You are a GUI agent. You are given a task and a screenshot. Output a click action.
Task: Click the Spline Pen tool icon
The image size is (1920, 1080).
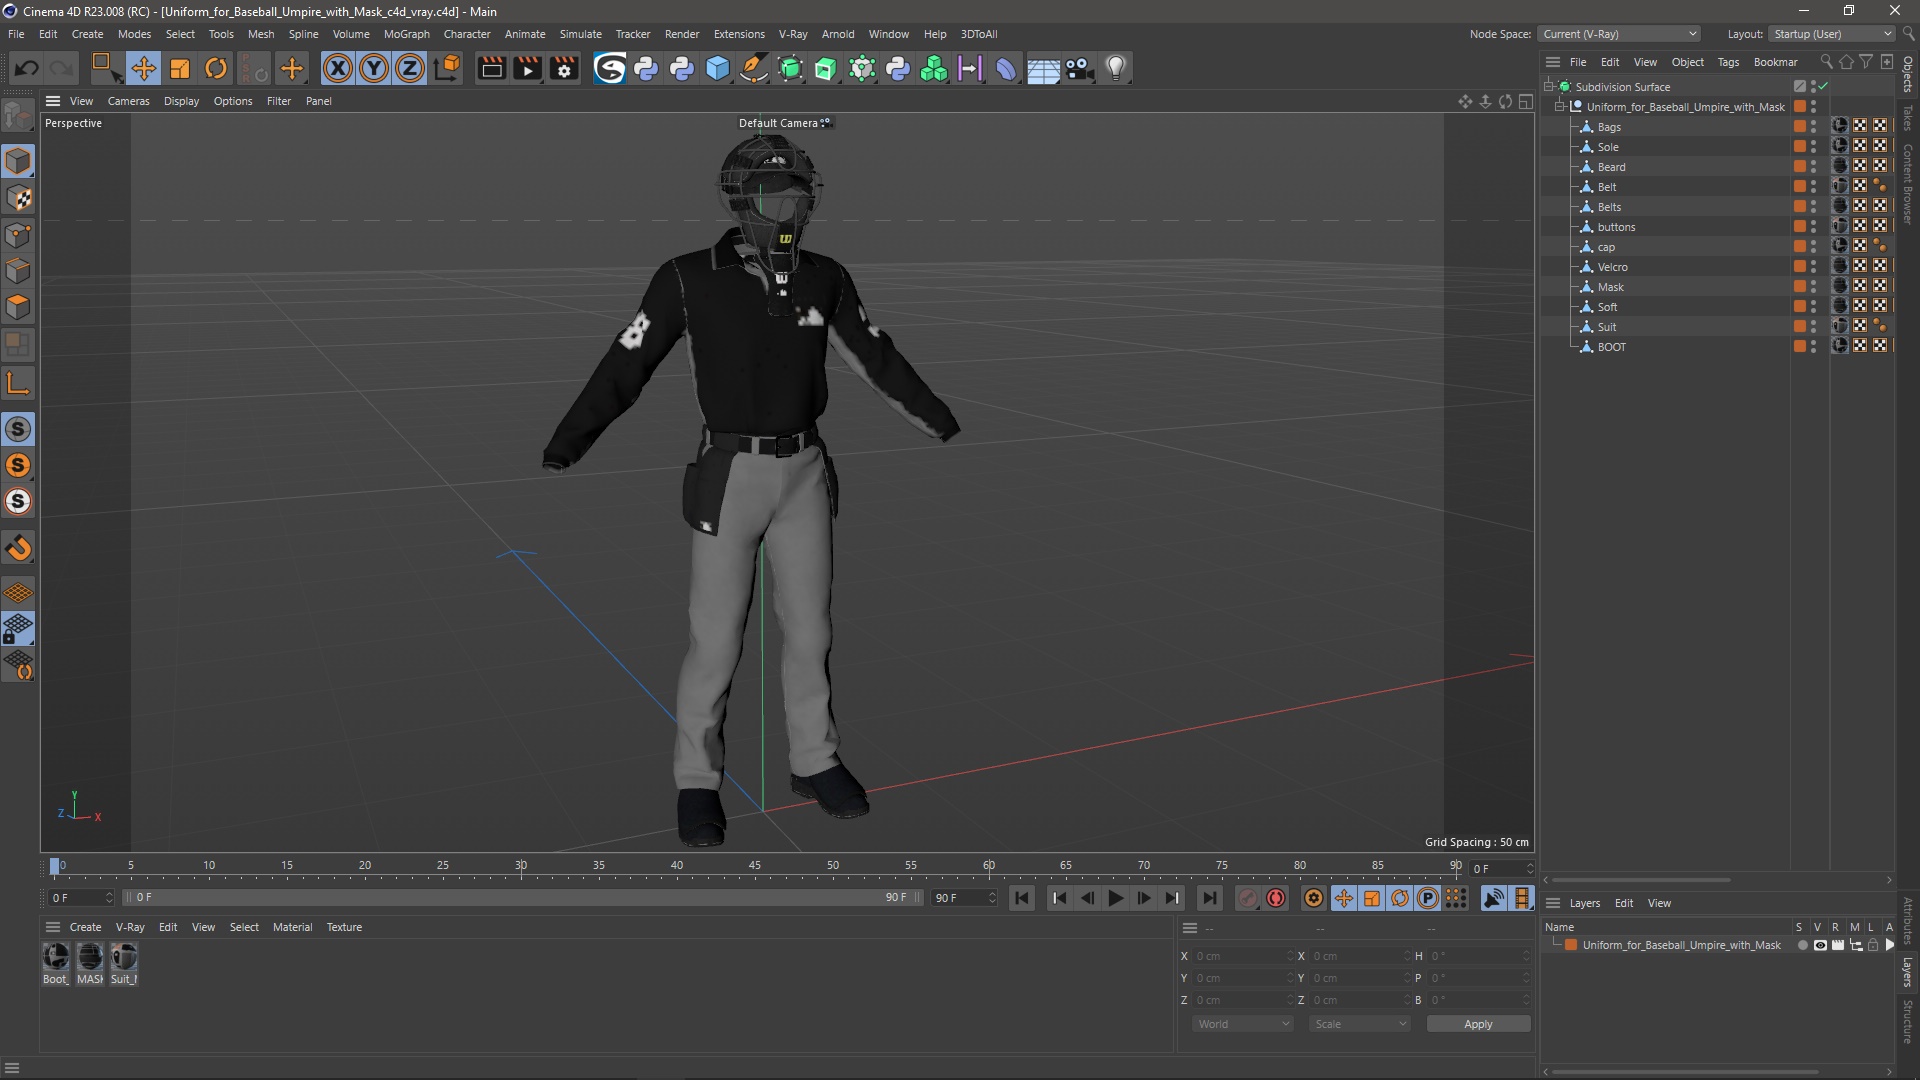click(754, 68)
